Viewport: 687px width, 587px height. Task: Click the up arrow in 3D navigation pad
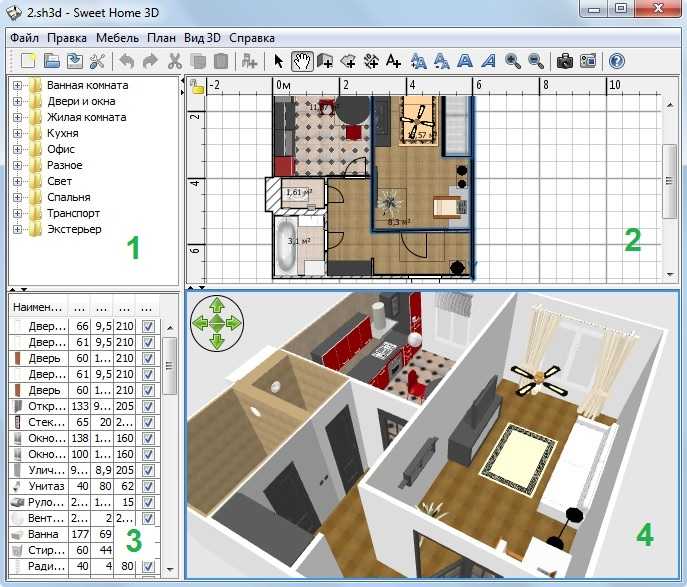[x=217, y=304]
